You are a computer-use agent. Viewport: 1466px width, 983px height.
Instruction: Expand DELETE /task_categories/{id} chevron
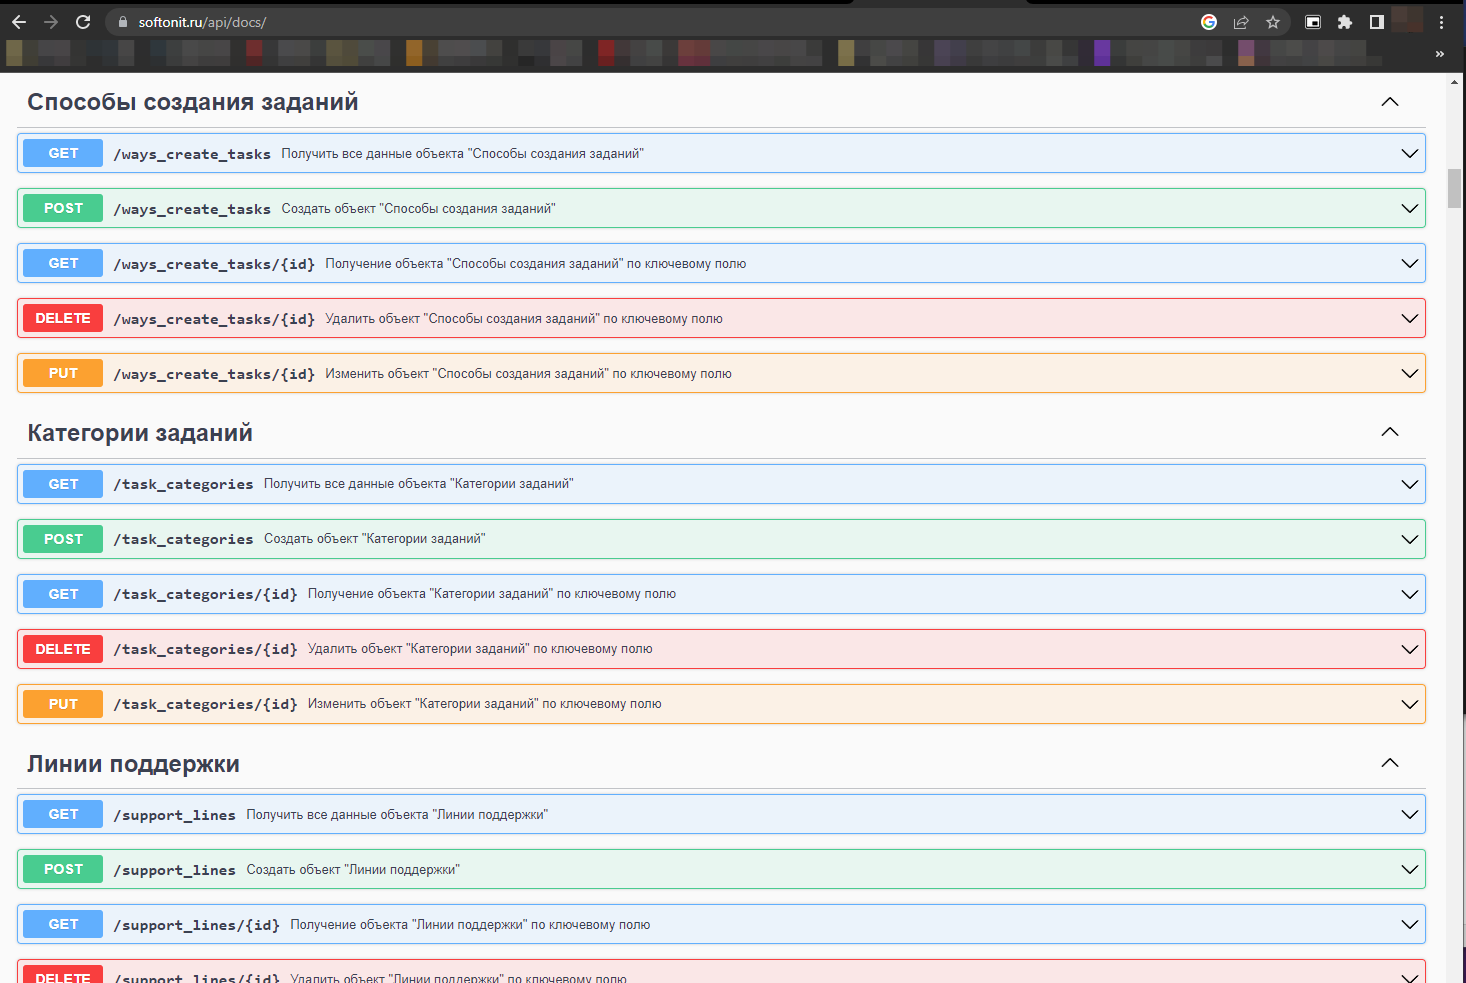tap(1409, 649)
